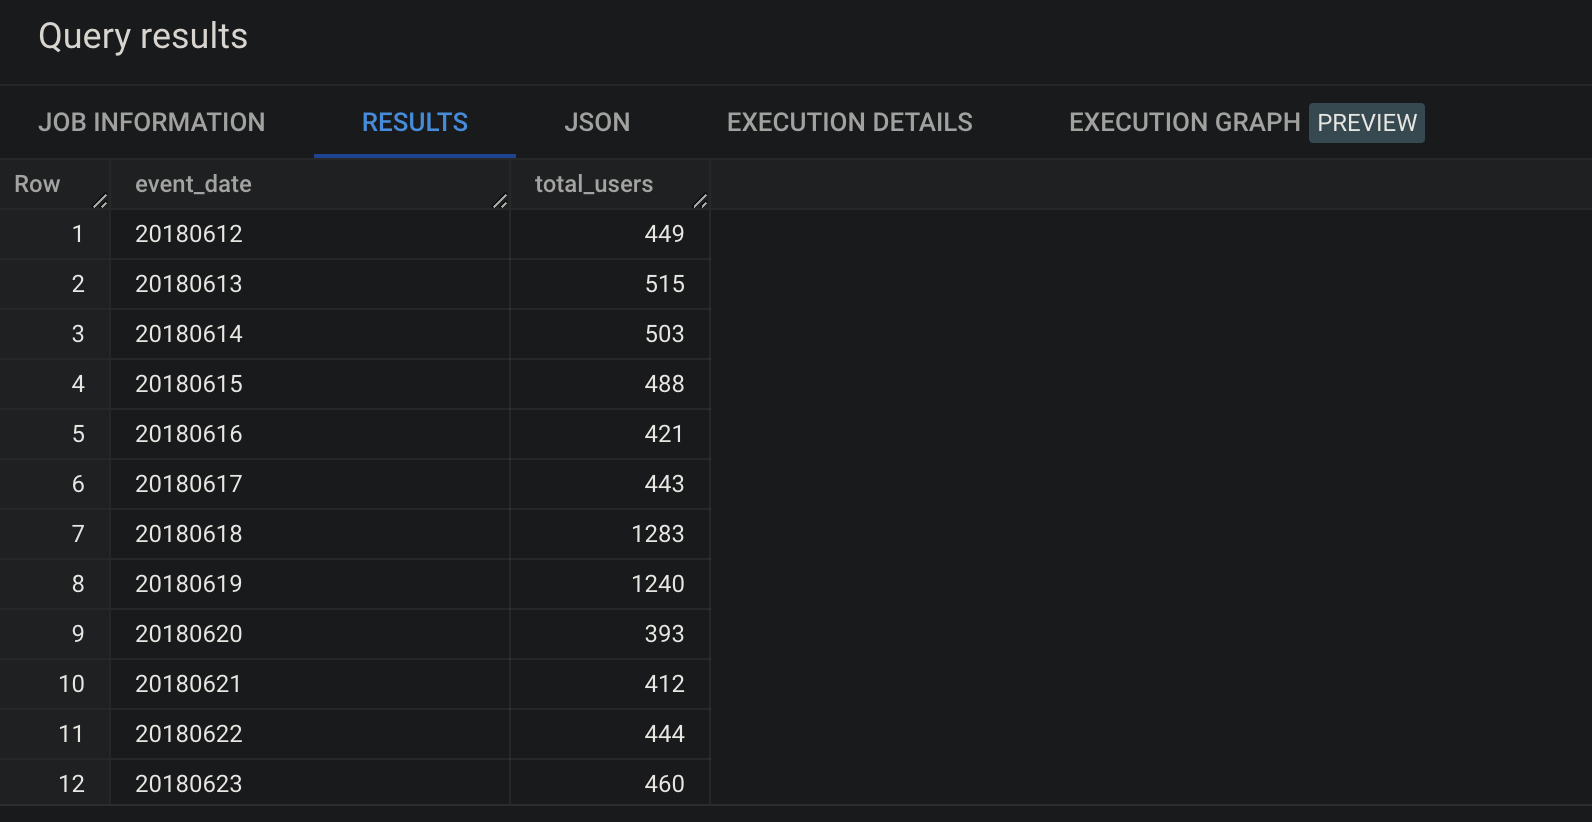Click row number 9
Image resolution: width=1592 pixels, height=822 pixels.
(78, 634)
